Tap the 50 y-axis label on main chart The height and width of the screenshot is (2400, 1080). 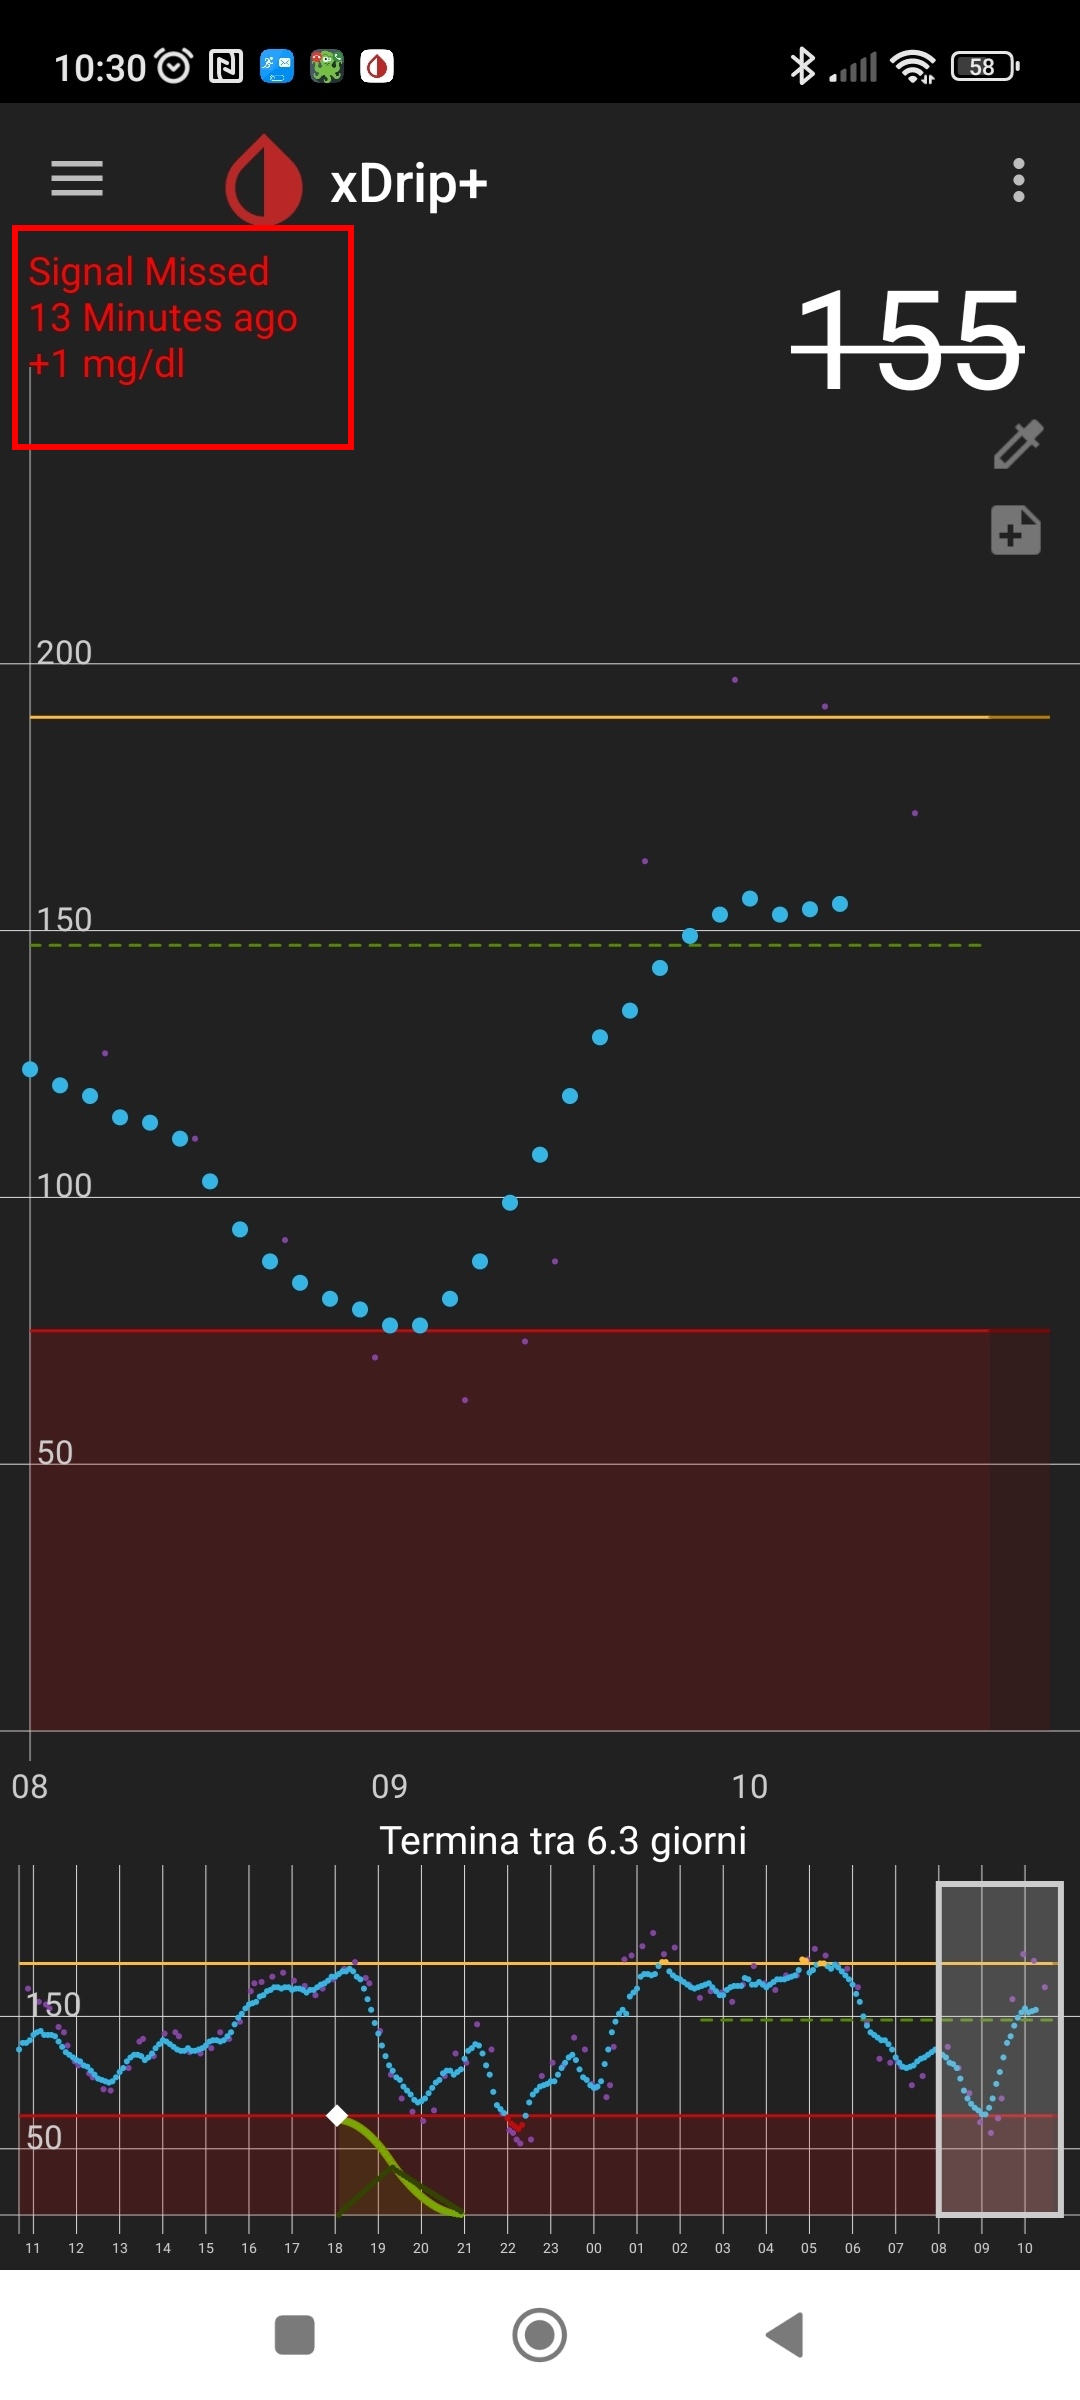pyautogui.click(x=55, y=1452)
